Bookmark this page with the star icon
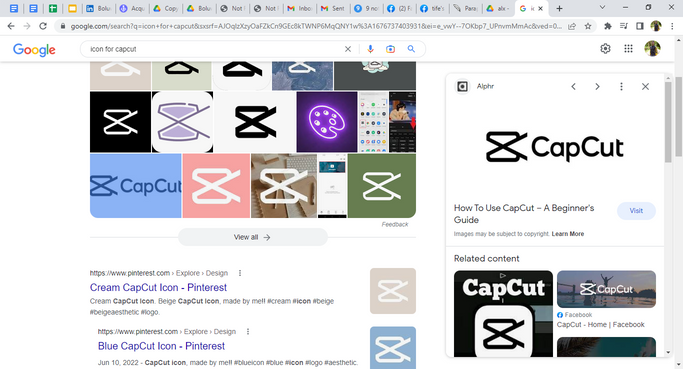This screenshot has height=369, width=683. click(588, 26)
